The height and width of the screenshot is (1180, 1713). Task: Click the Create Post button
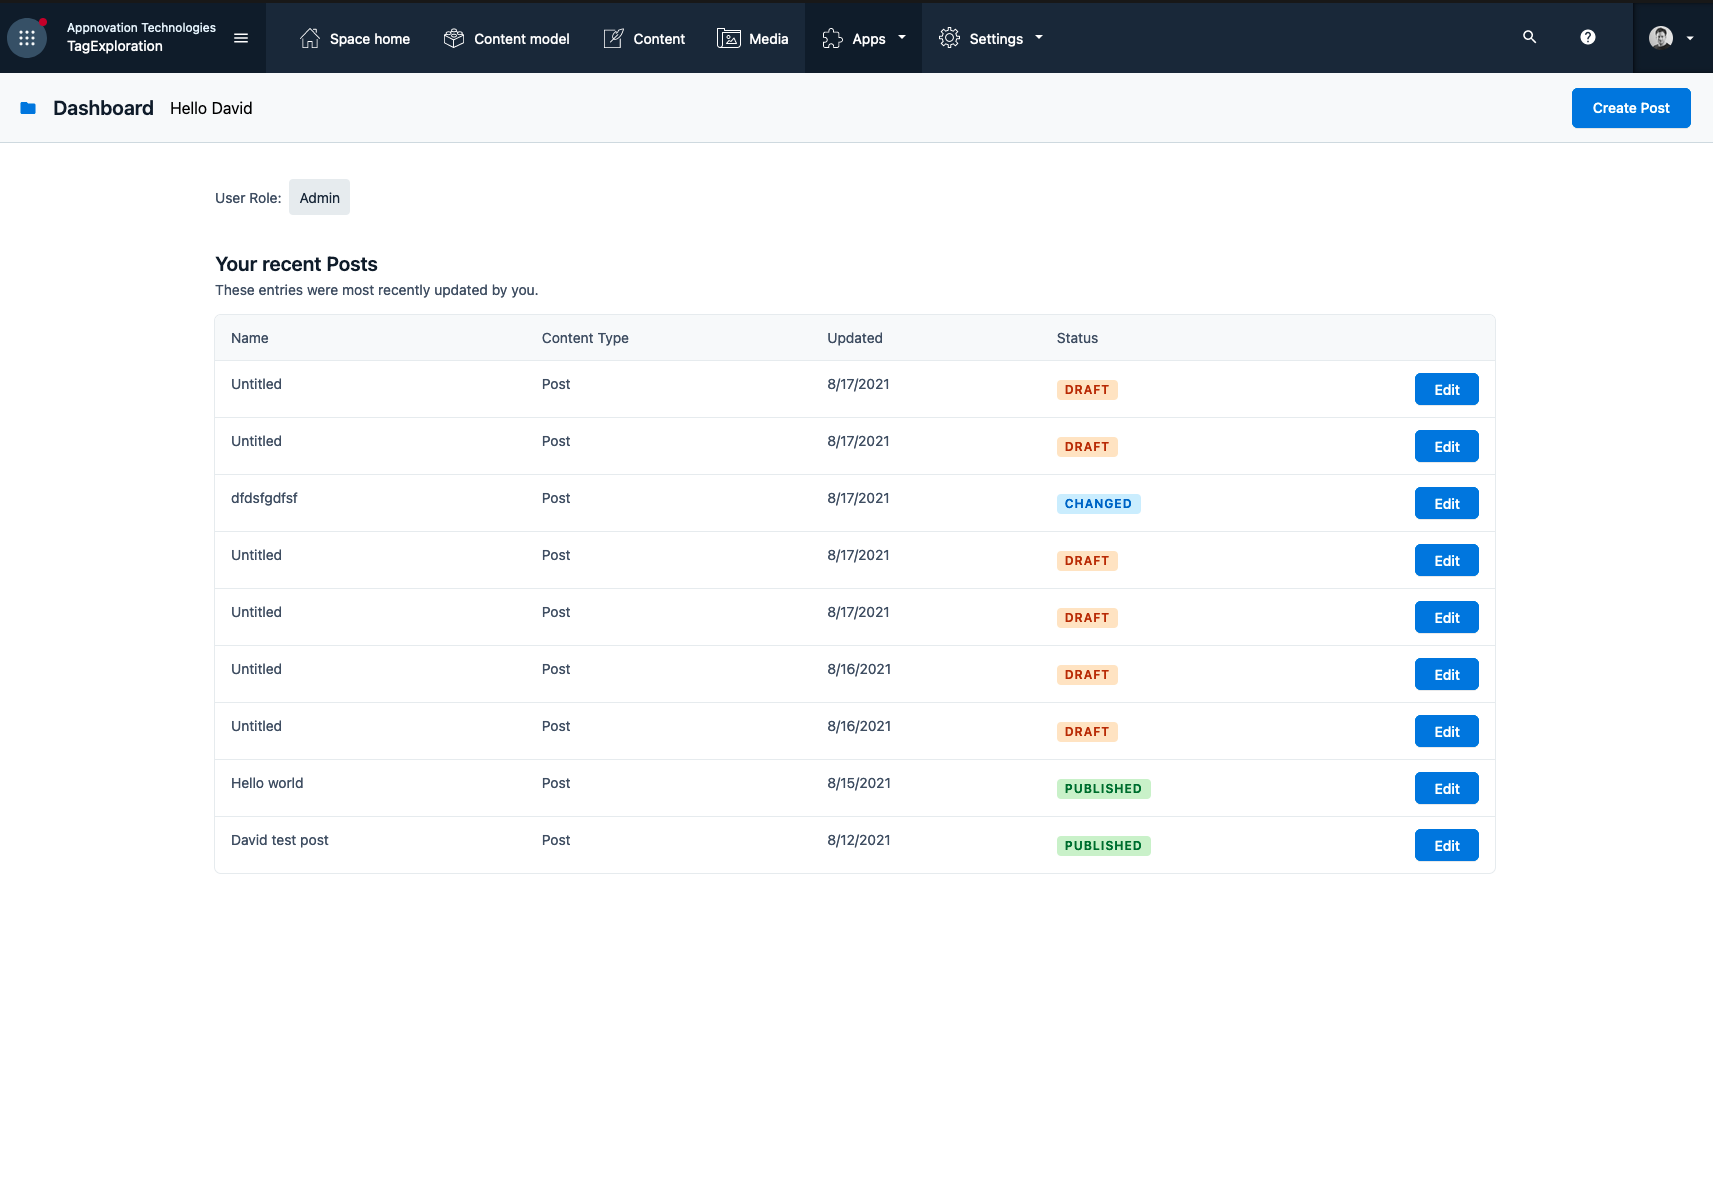(x=1630, y=108)
